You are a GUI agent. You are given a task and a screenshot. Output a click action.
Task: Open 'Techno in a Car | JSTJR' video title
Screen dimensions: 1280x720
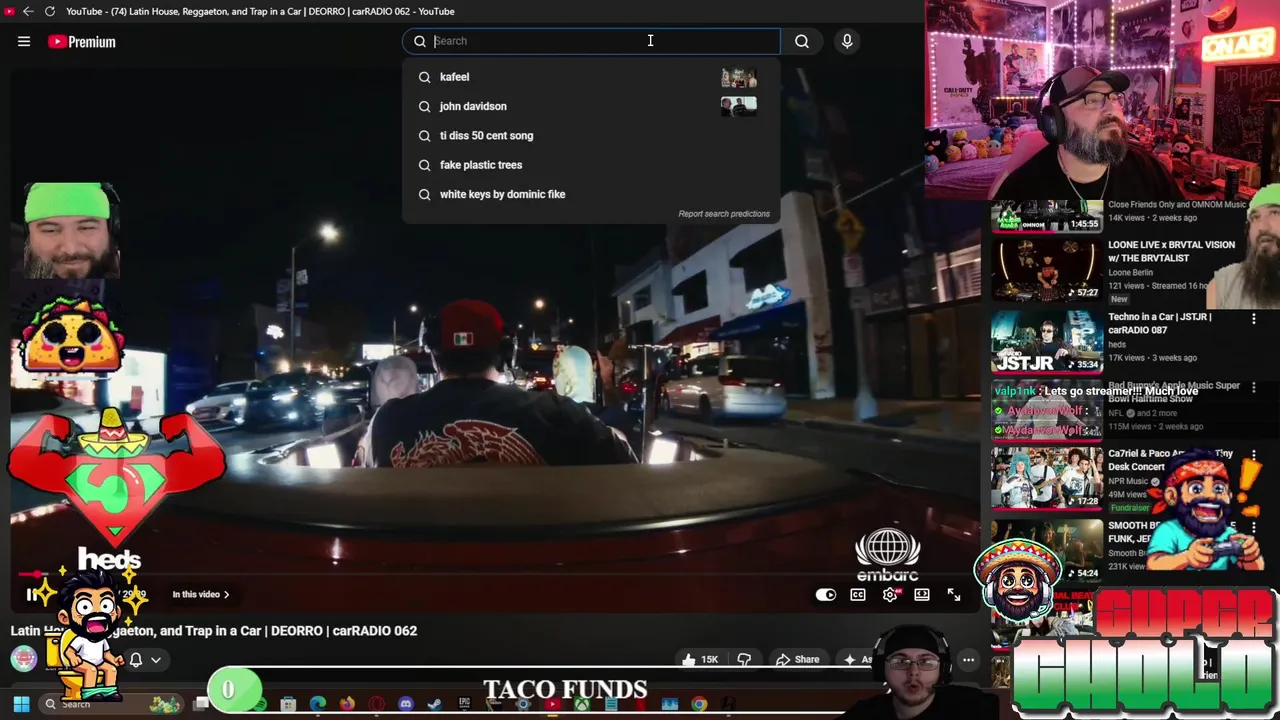[1159, 324]
